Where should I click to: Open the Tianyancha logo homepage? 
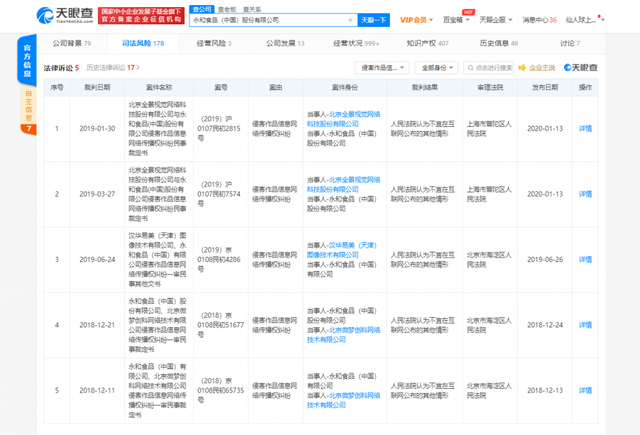[65, 16]
